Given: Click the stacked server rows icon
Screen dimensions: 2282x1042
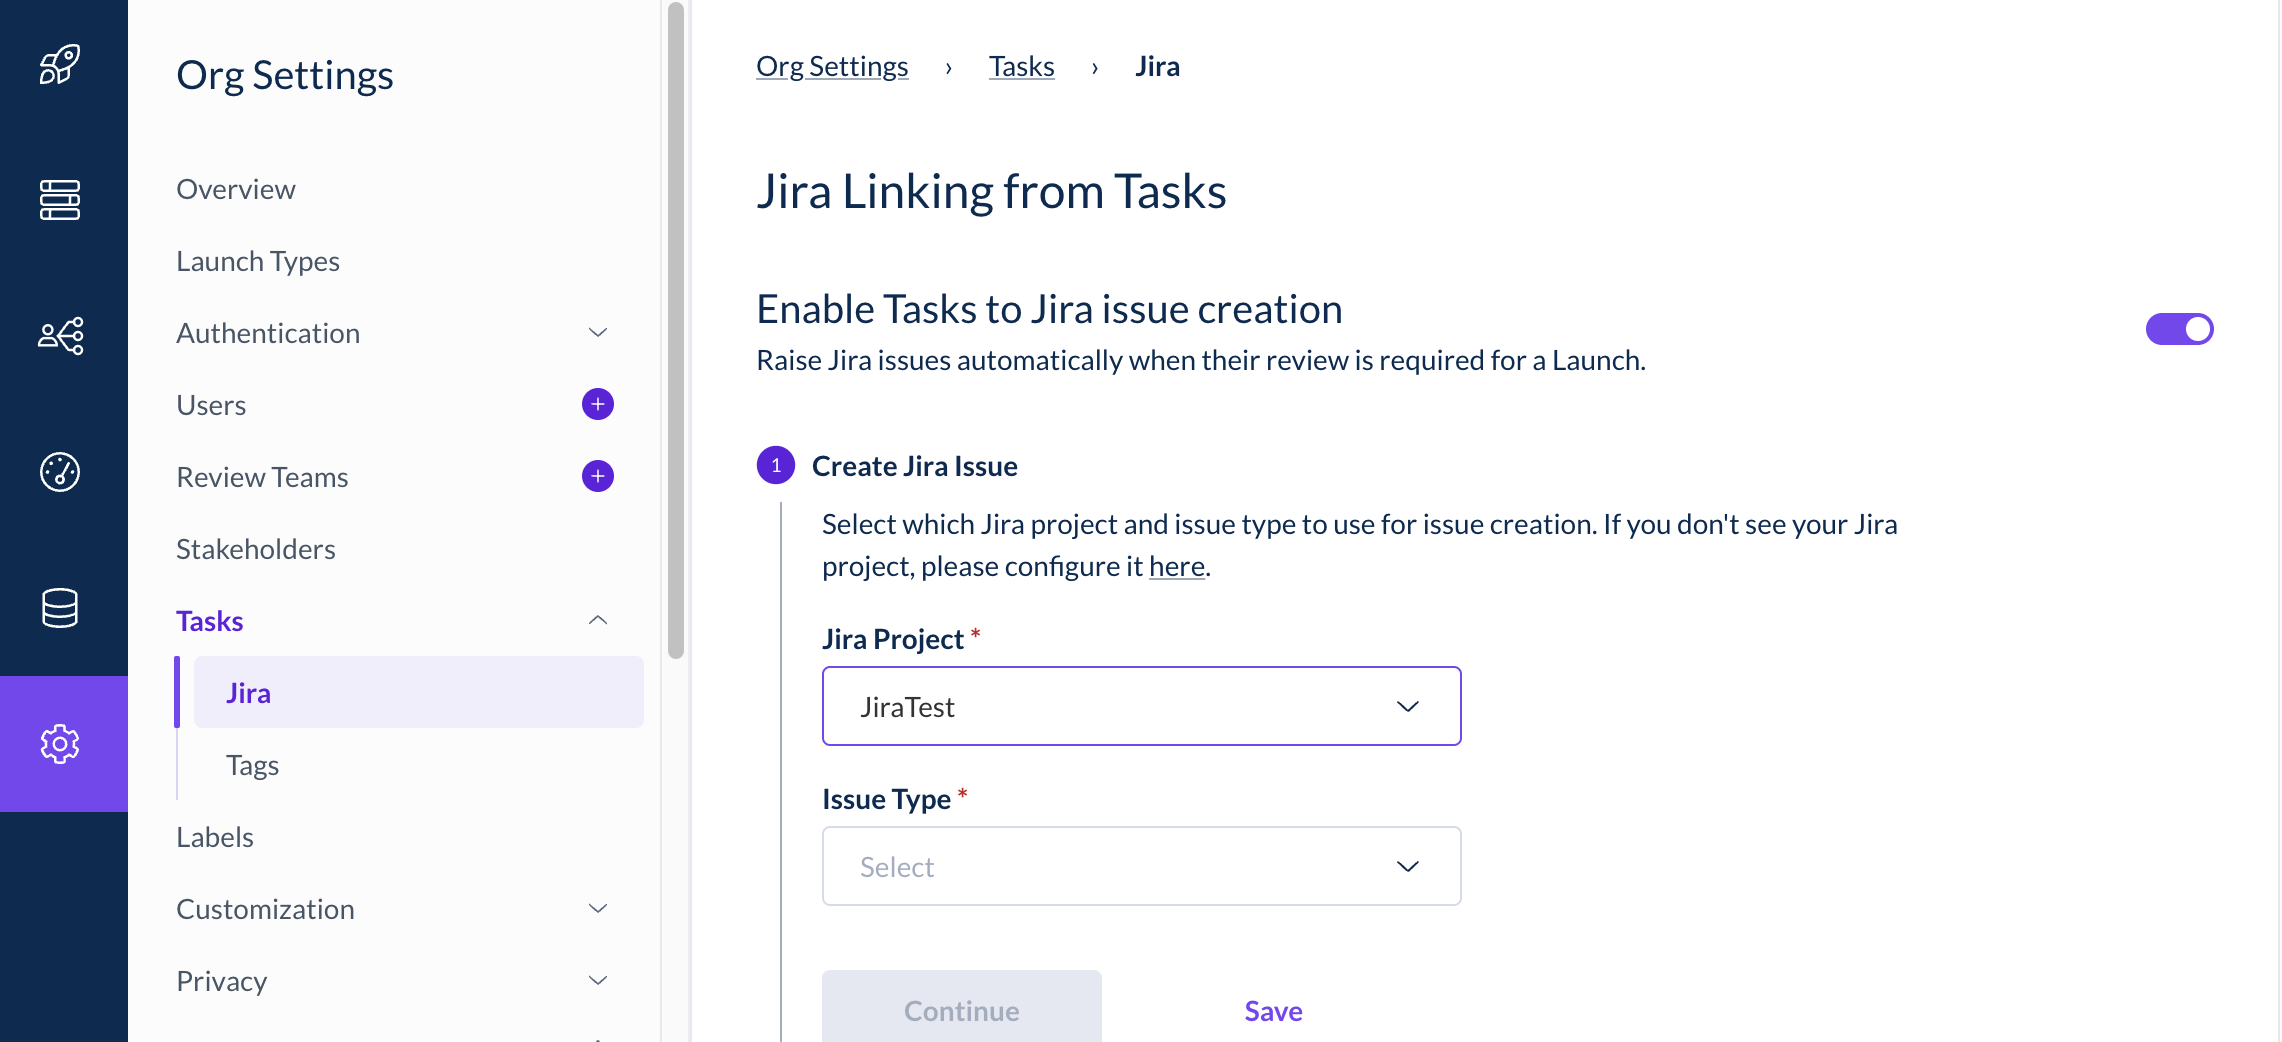Looking at the screenshot, I should coord(60,200).
